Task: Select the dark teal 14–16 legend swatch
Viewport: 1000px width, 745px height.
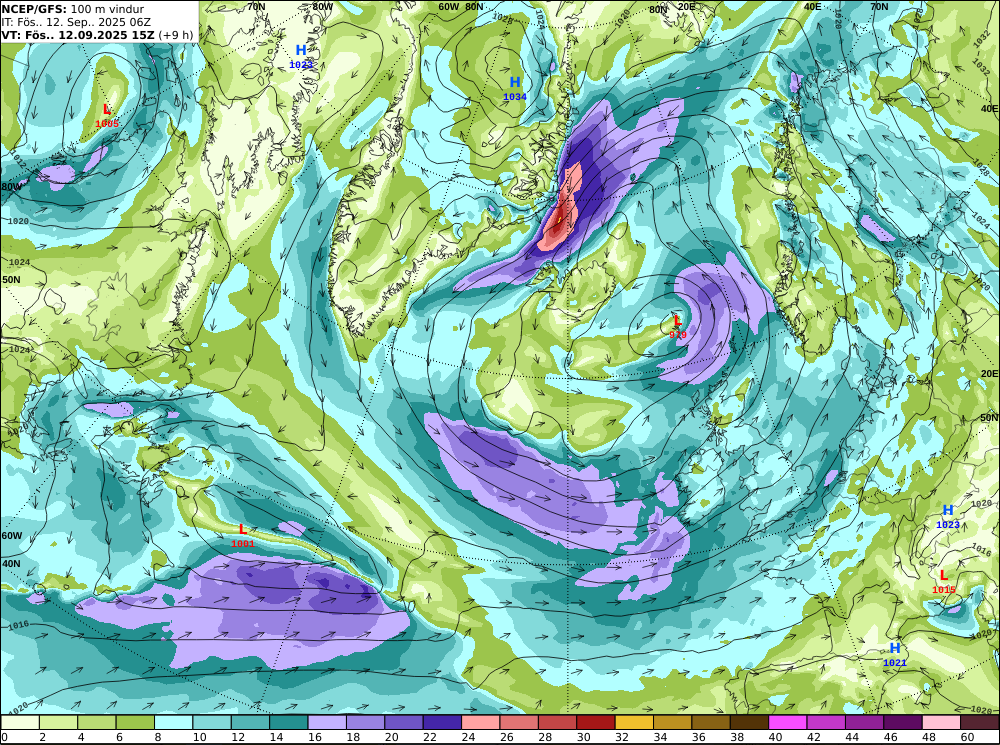Action: coord(288,722)
